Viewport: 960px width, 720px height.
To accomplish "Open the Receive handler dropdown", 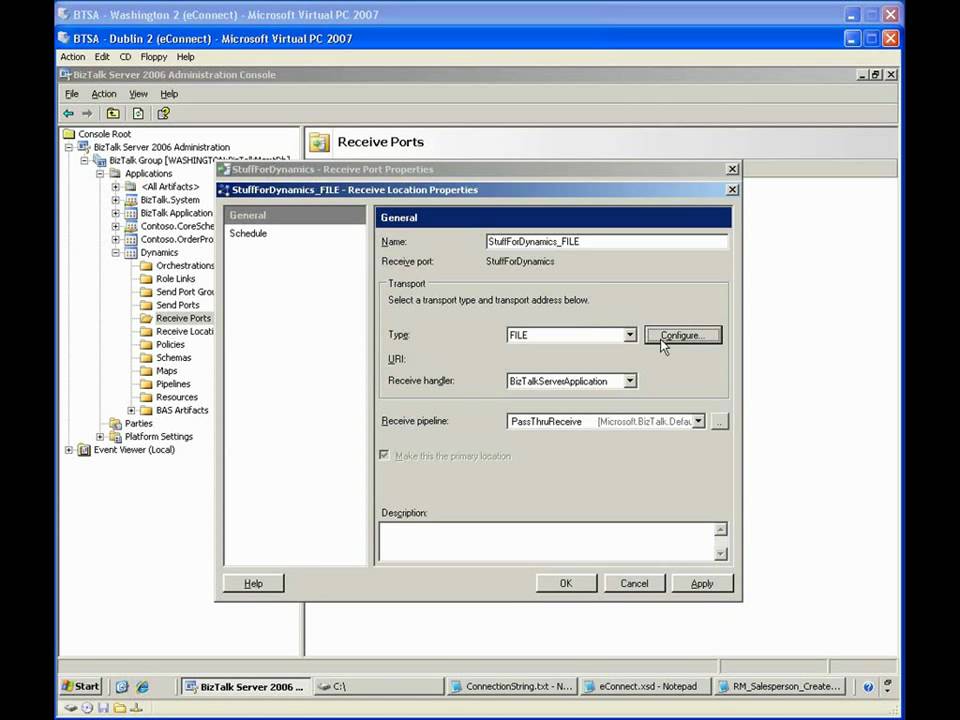I will tap(629, 381).
